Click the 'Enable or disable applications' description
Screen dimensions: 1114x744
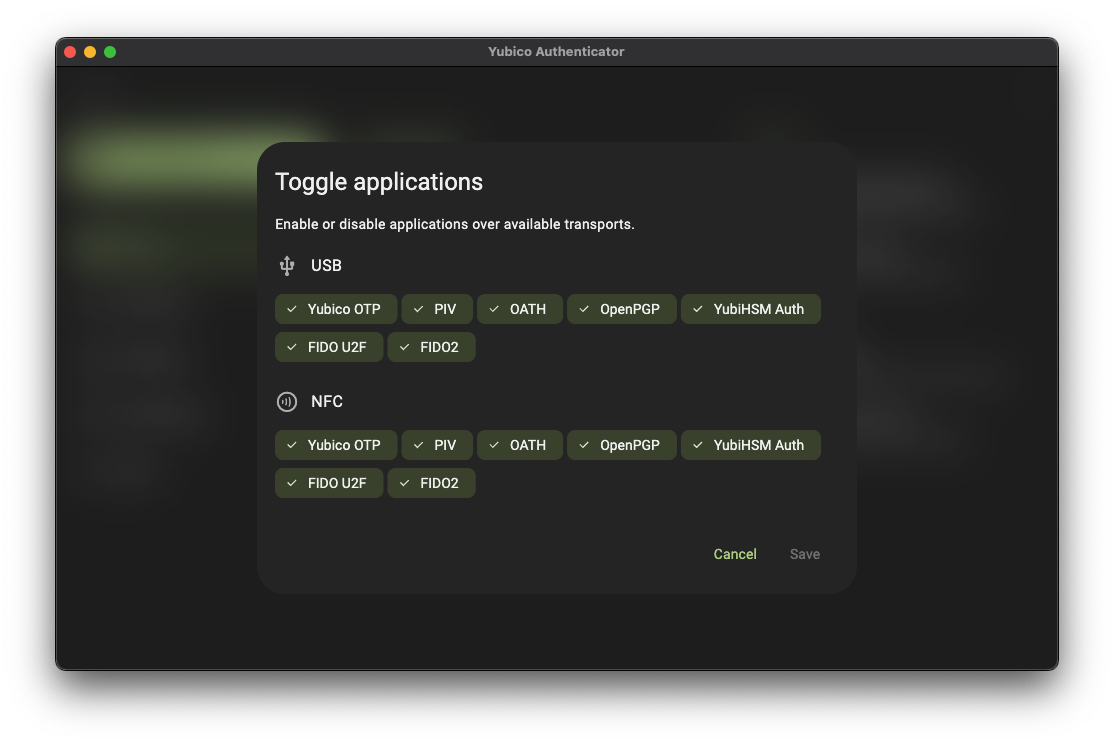455,225
